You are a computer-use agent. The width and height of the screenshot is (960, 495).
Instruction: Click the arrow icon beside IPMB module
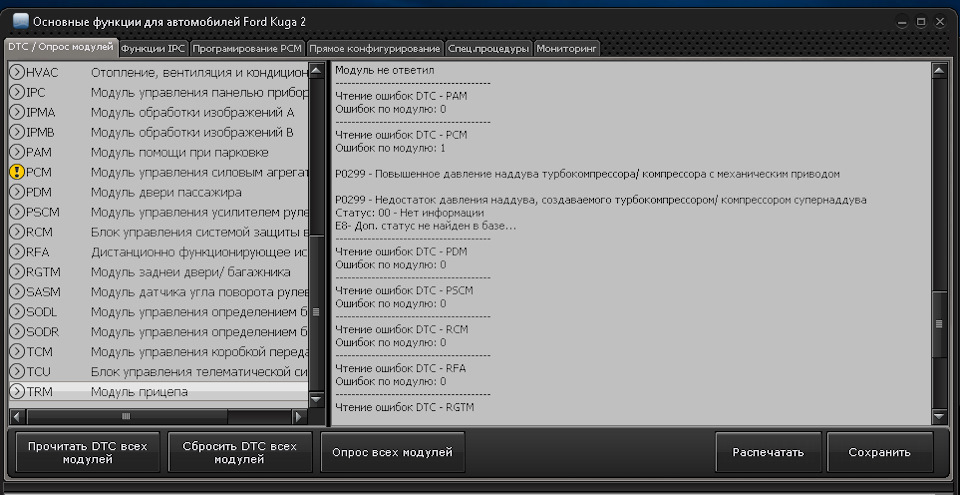click(18, 132)
